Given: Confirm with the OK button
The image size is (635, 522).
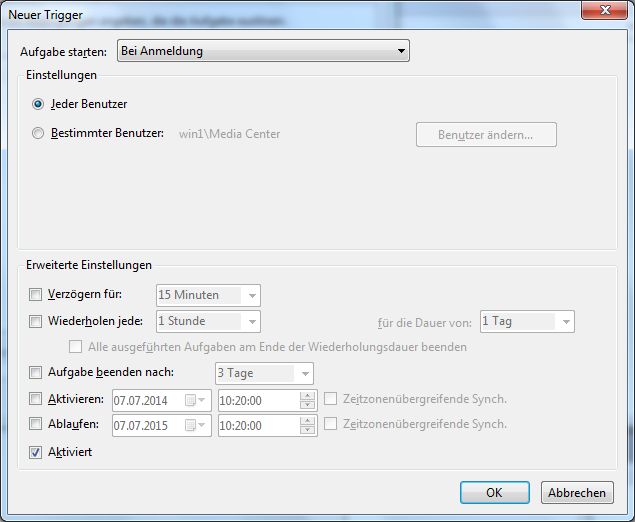Looking at the screenshot, I should coord(494,492).
